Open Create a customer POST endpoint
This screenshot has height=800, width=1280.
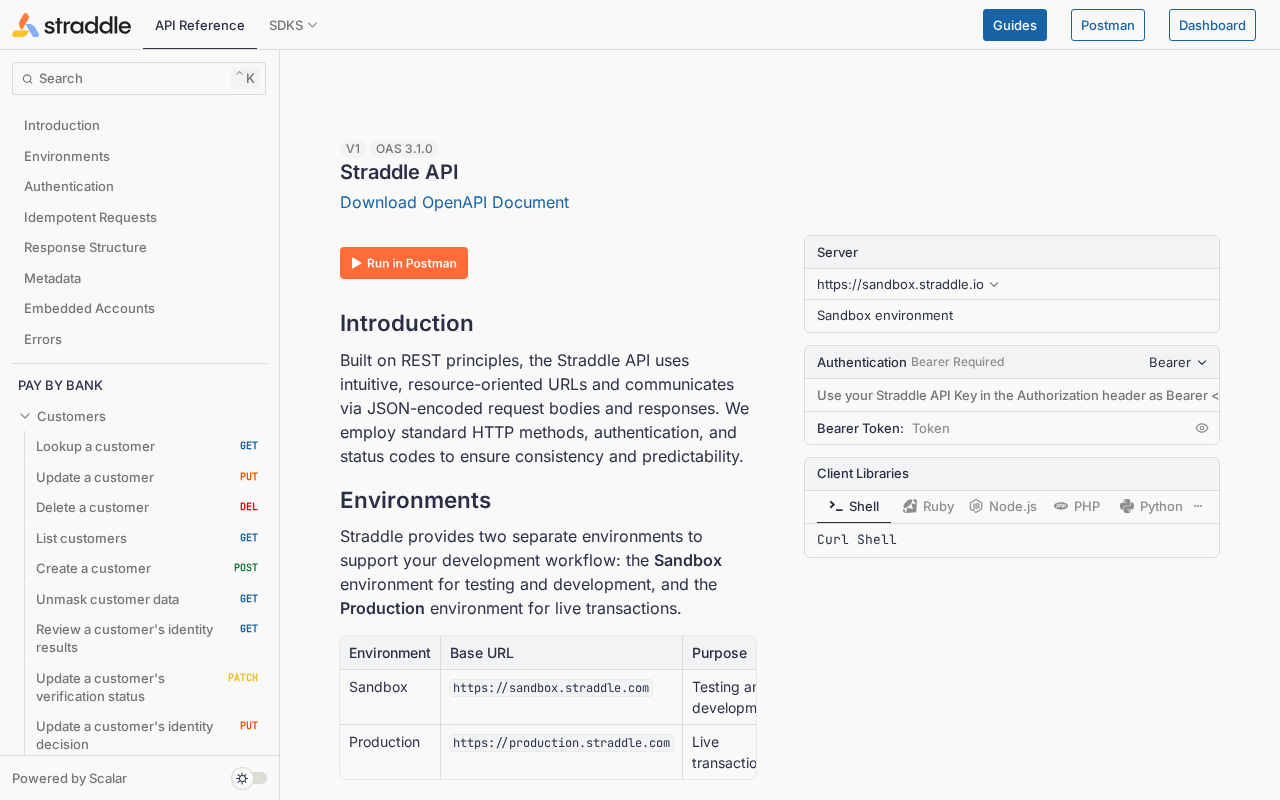pyautogui.click(x=147, y=568)
